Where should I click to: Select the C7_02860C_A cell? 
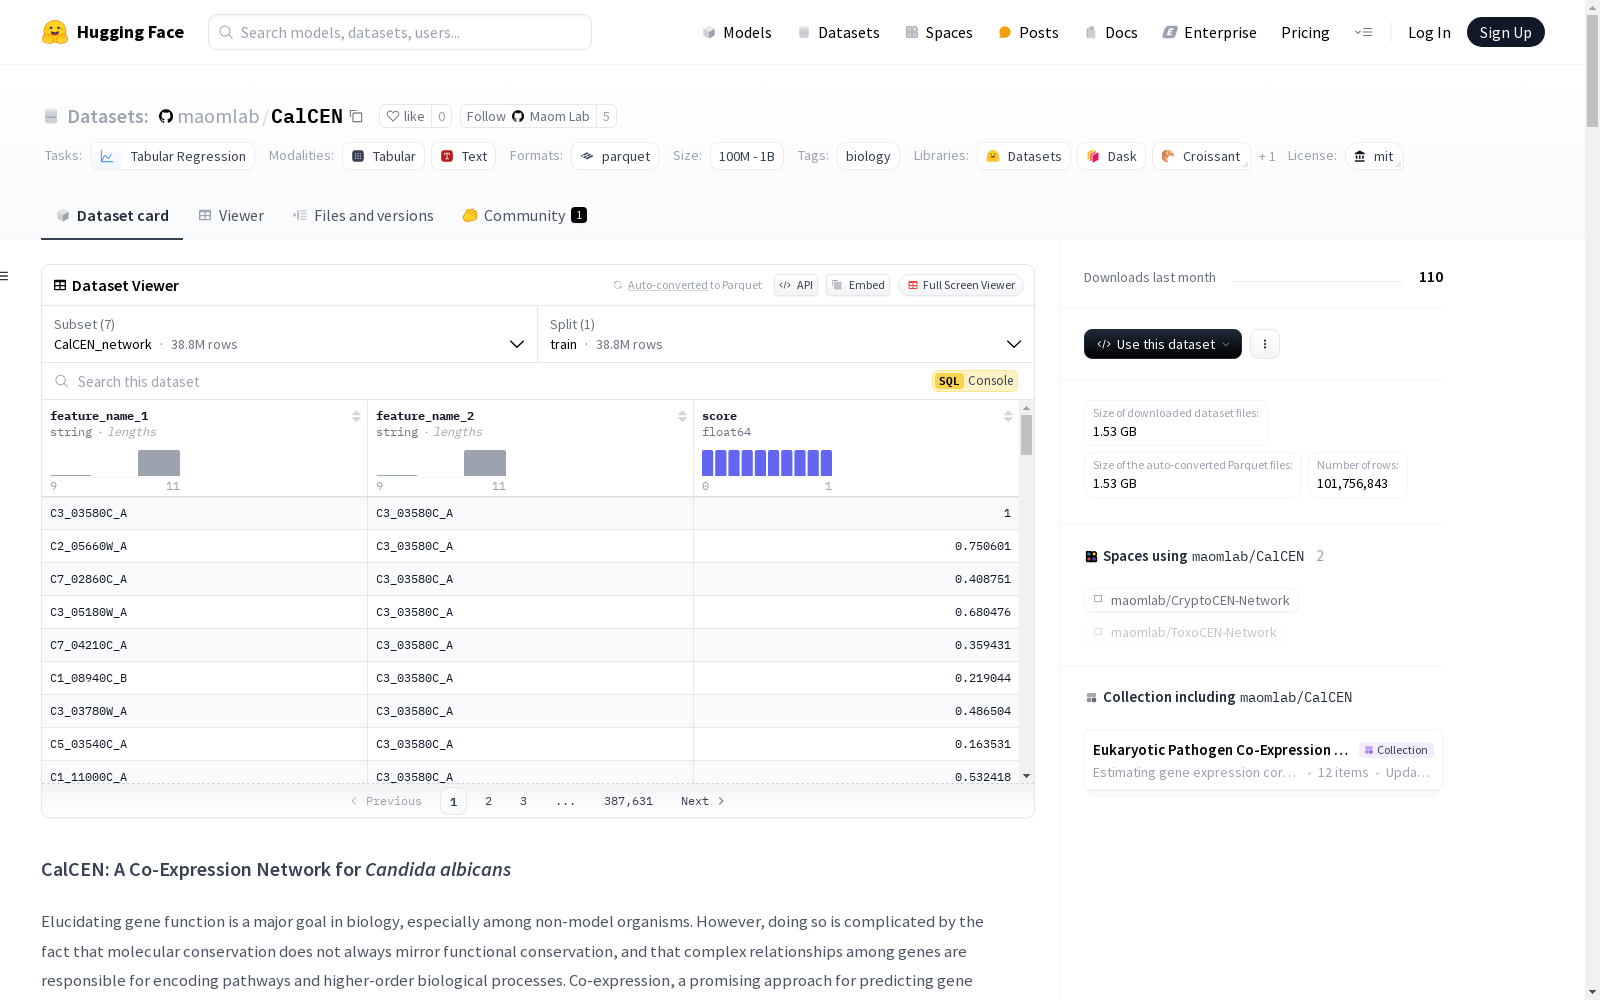click(204, 579)
